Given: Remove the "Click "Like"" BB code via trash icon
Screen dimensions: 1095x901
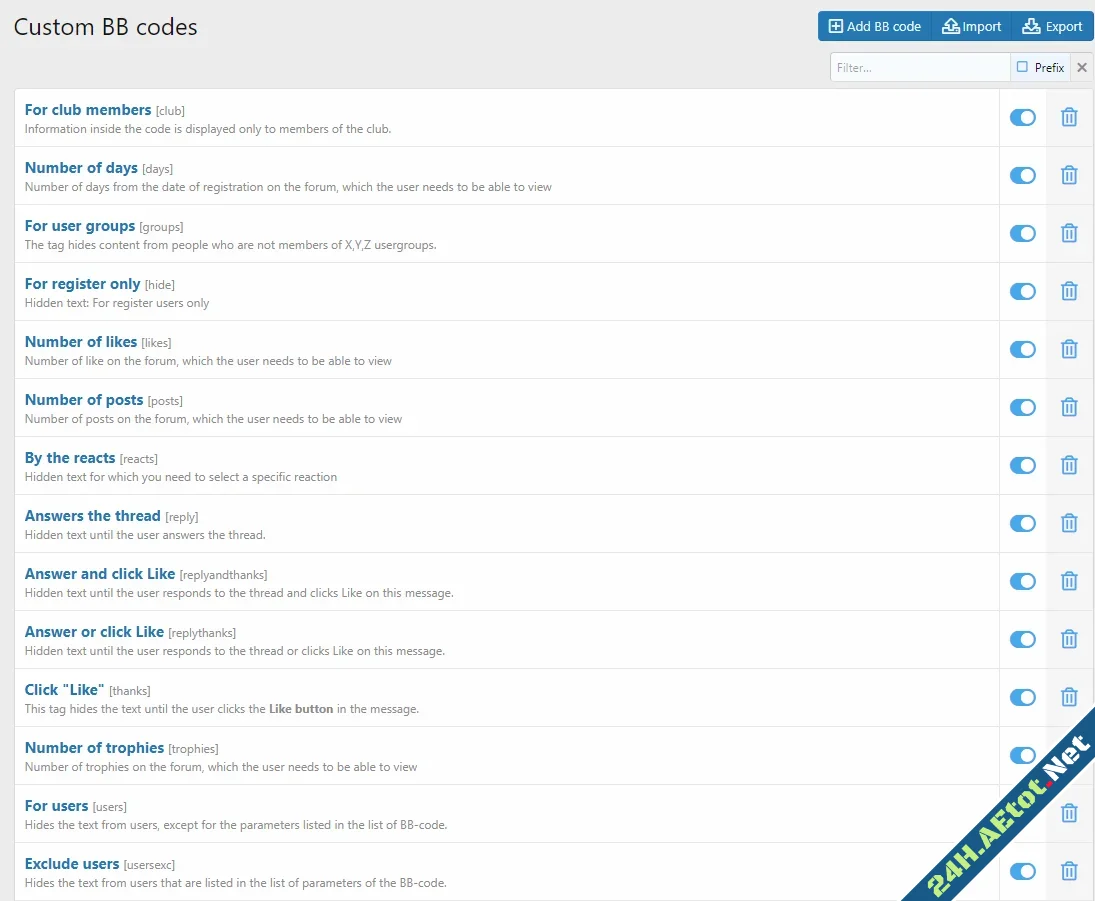Looking at the screenshot, I should coord(1069,697).
